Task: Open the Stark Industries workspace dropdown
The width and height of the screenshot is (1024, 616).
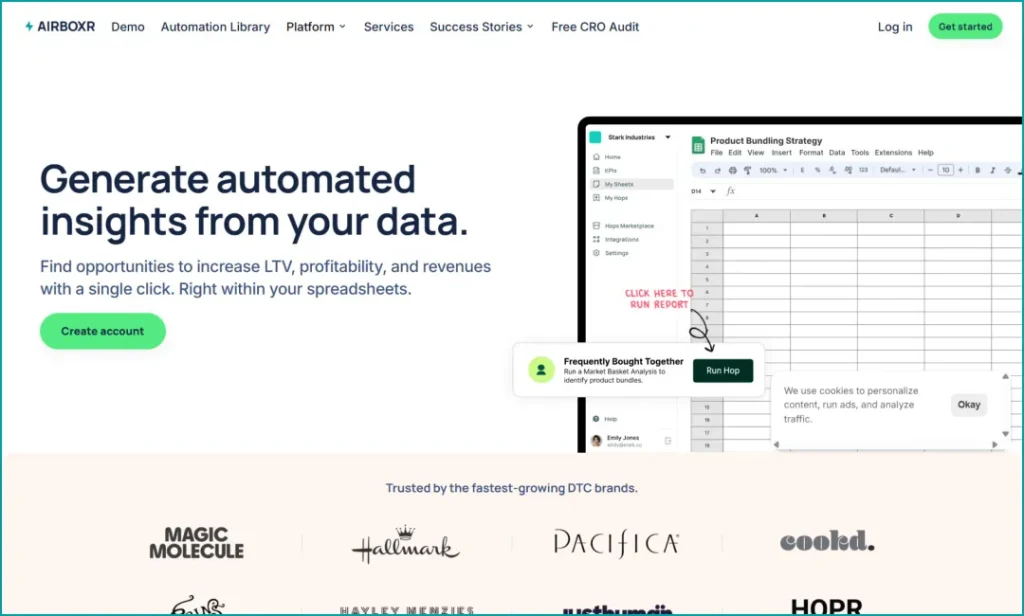Action: point(667,137)
